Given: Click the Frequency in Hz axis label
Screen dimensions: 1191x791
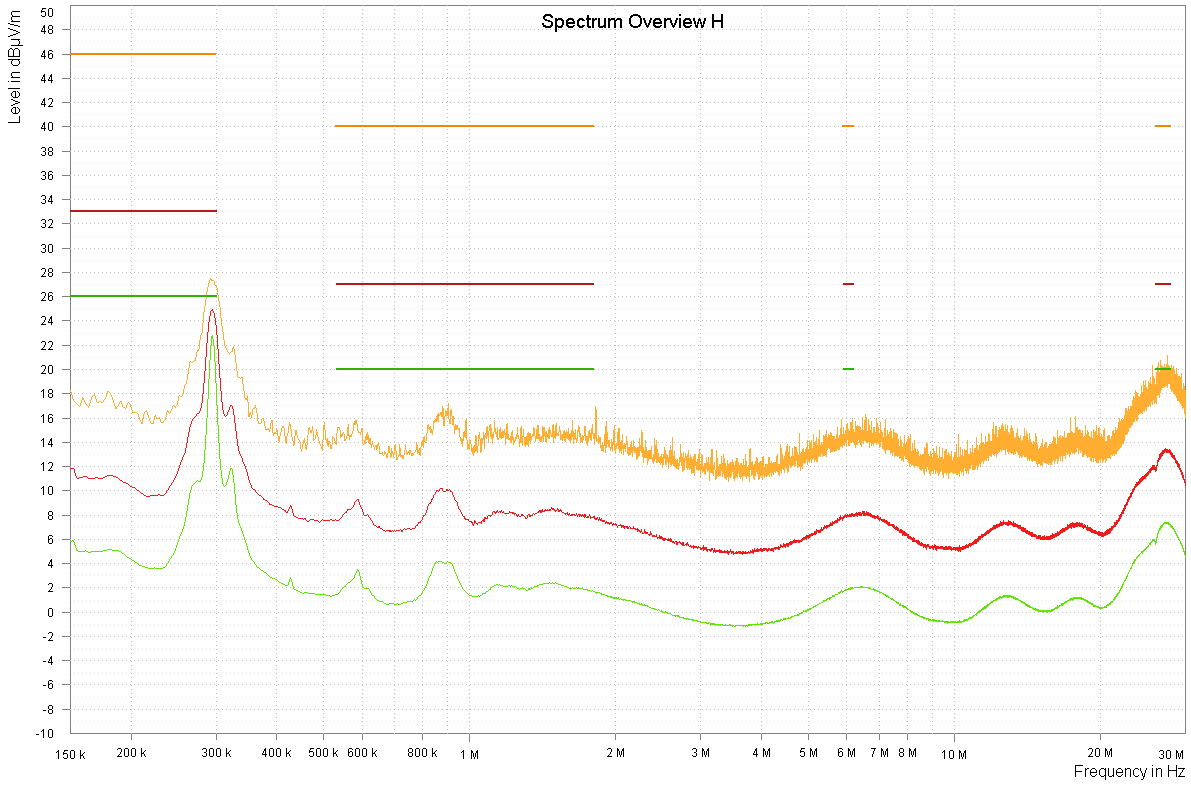Looking at the screenshot, I should (1129, 772).
